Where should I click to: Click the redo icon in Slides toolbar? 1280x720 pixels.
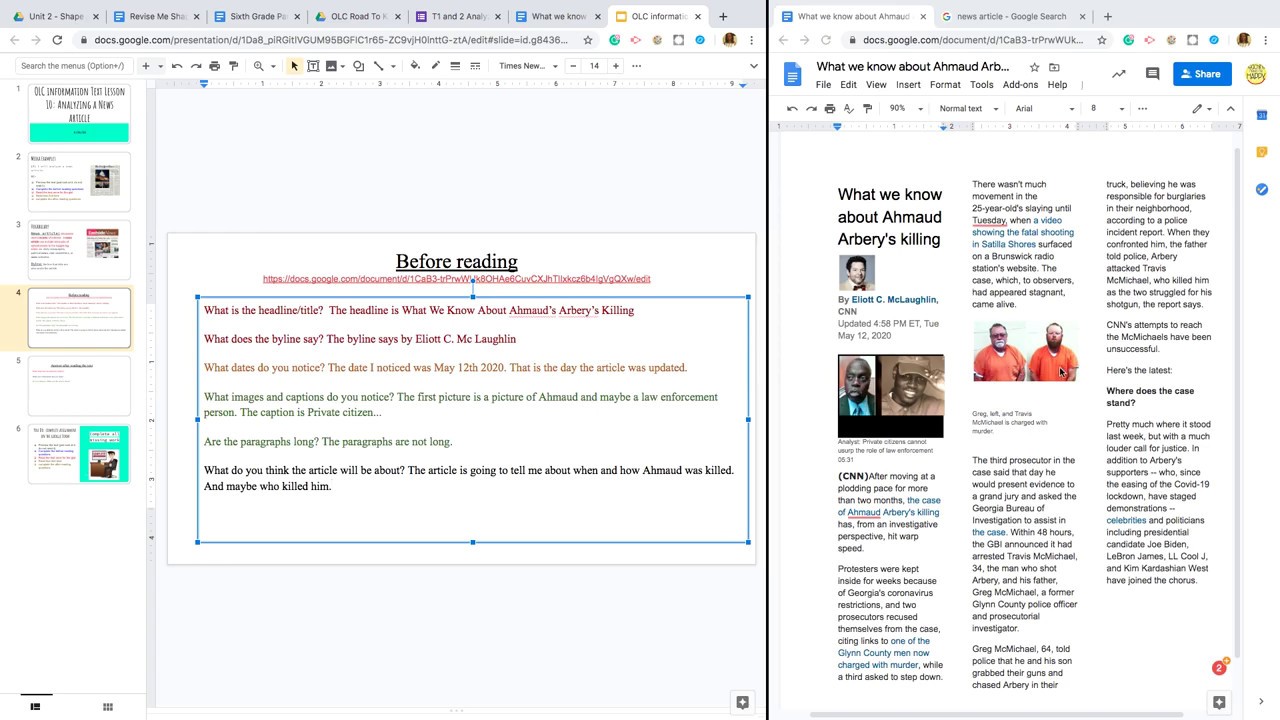[x=196, y=66]
